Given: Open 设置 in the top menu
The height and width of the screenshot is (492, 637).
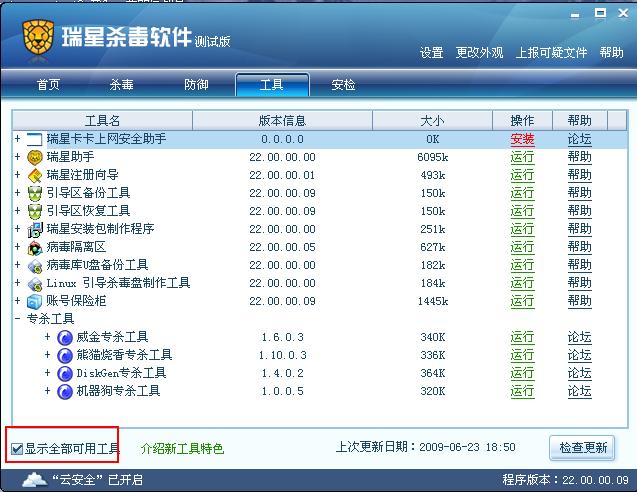Looking at the screenshot, I should tap(431, 53).
